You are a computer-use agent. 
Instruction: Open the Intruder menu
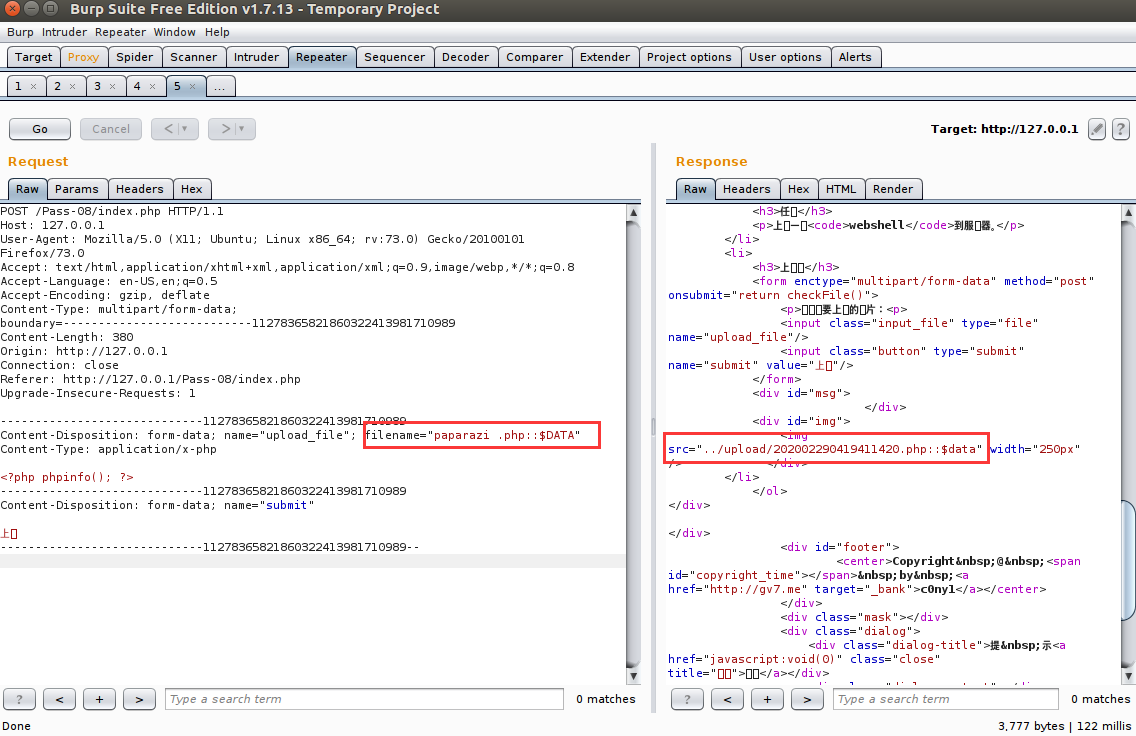pyautogui.click(x=64, y=32)
